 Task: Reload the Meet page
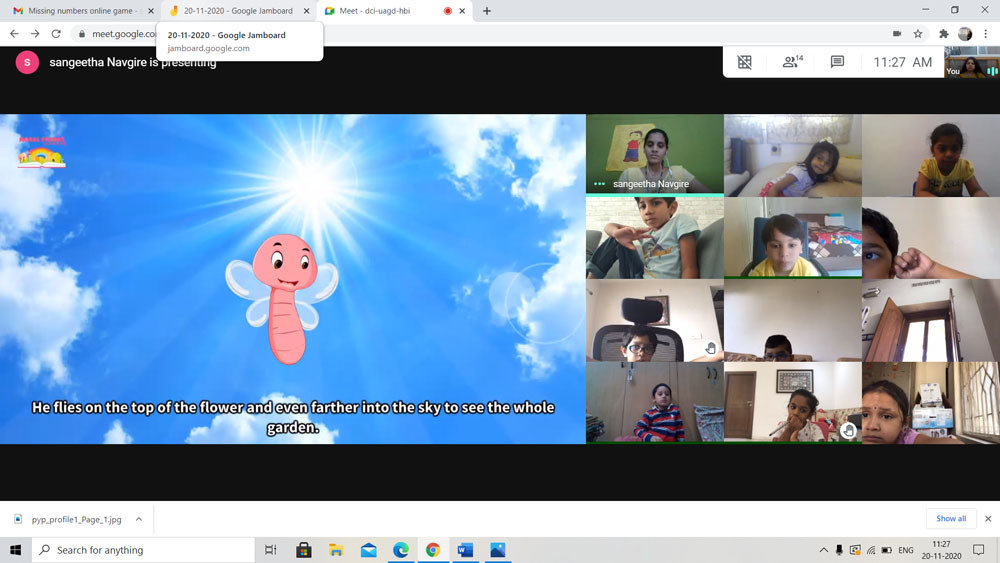56,34
